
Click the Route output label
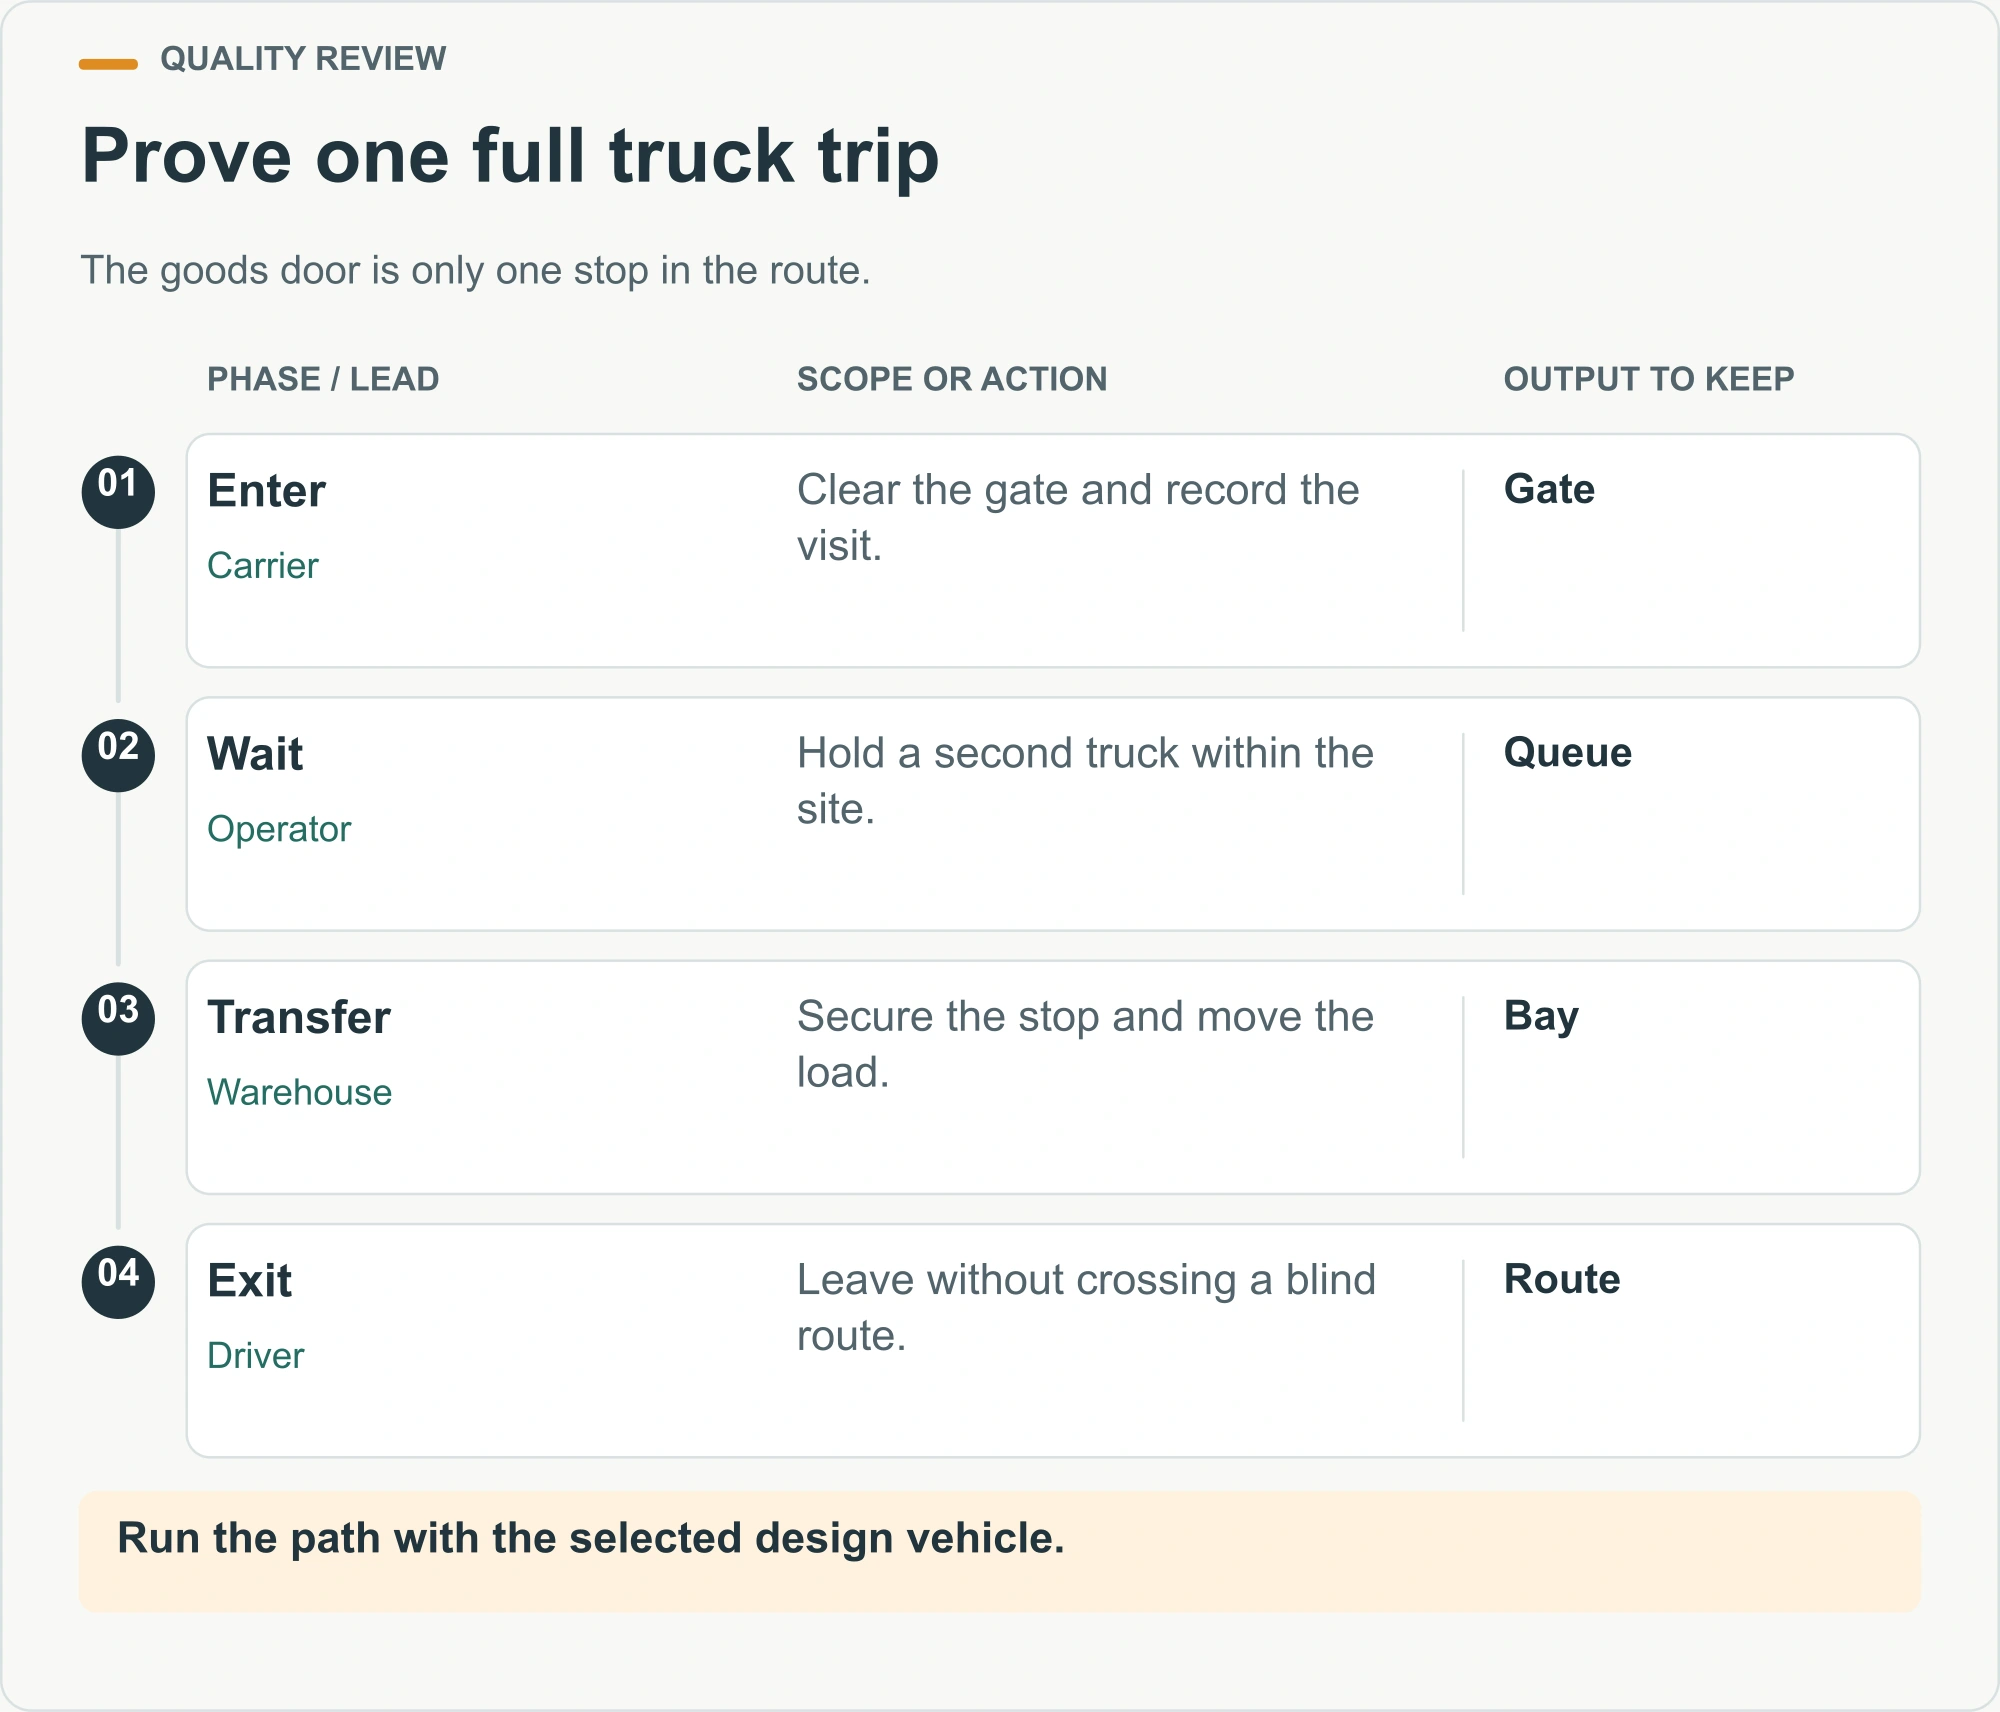coord(1561,1279)
